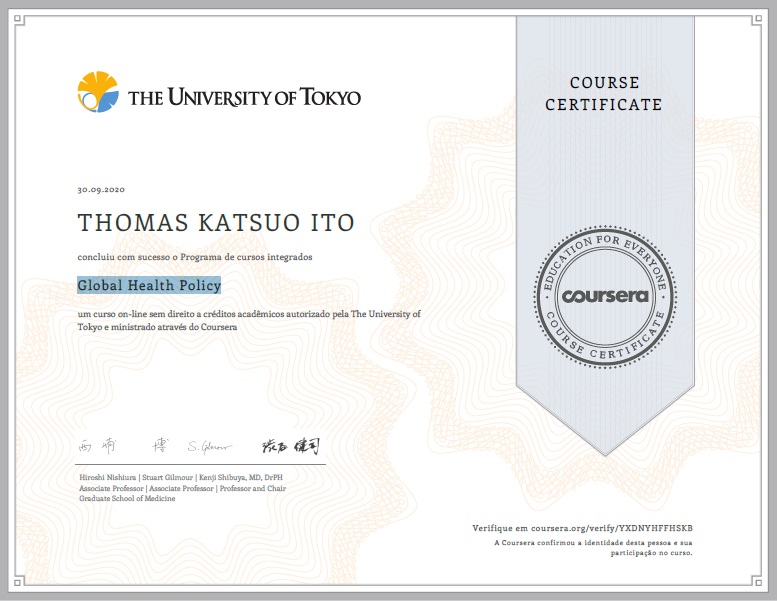Click the date 30.09.2020

click(101, 189)
